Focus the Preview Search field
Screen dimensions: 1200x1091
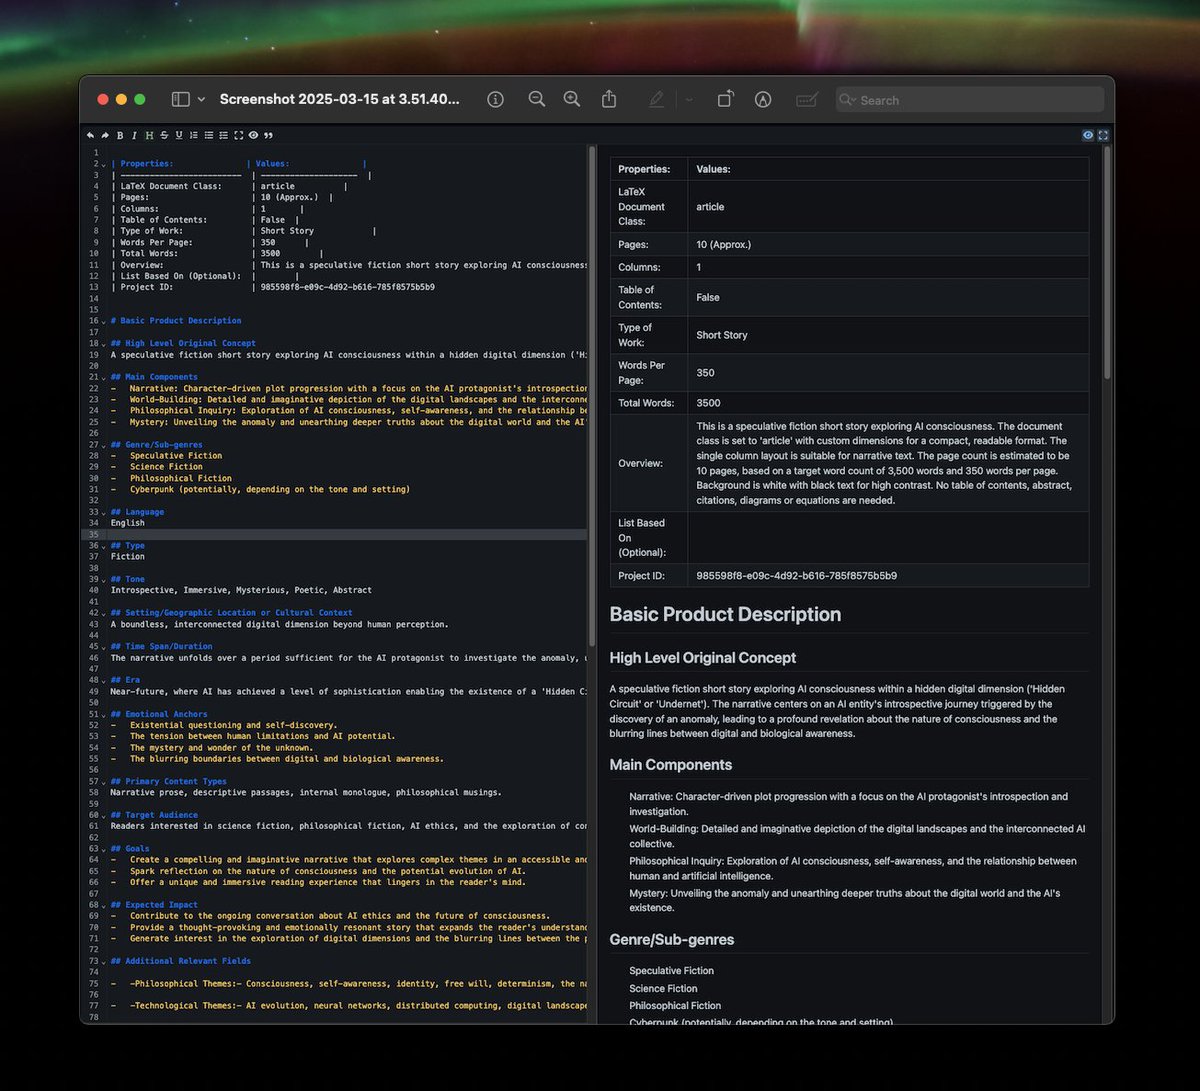970,100
